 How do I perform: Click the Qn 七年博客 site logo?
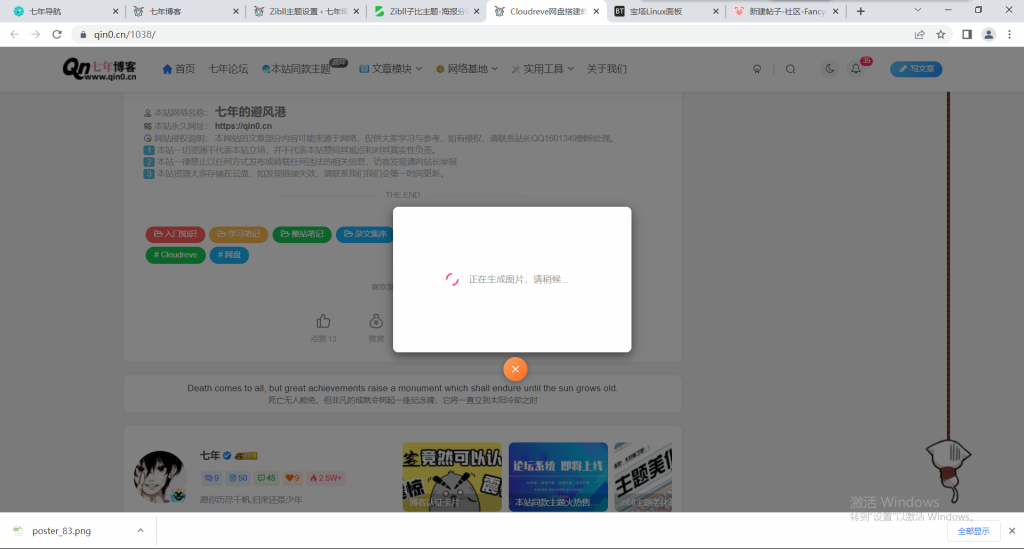point(99,69)
